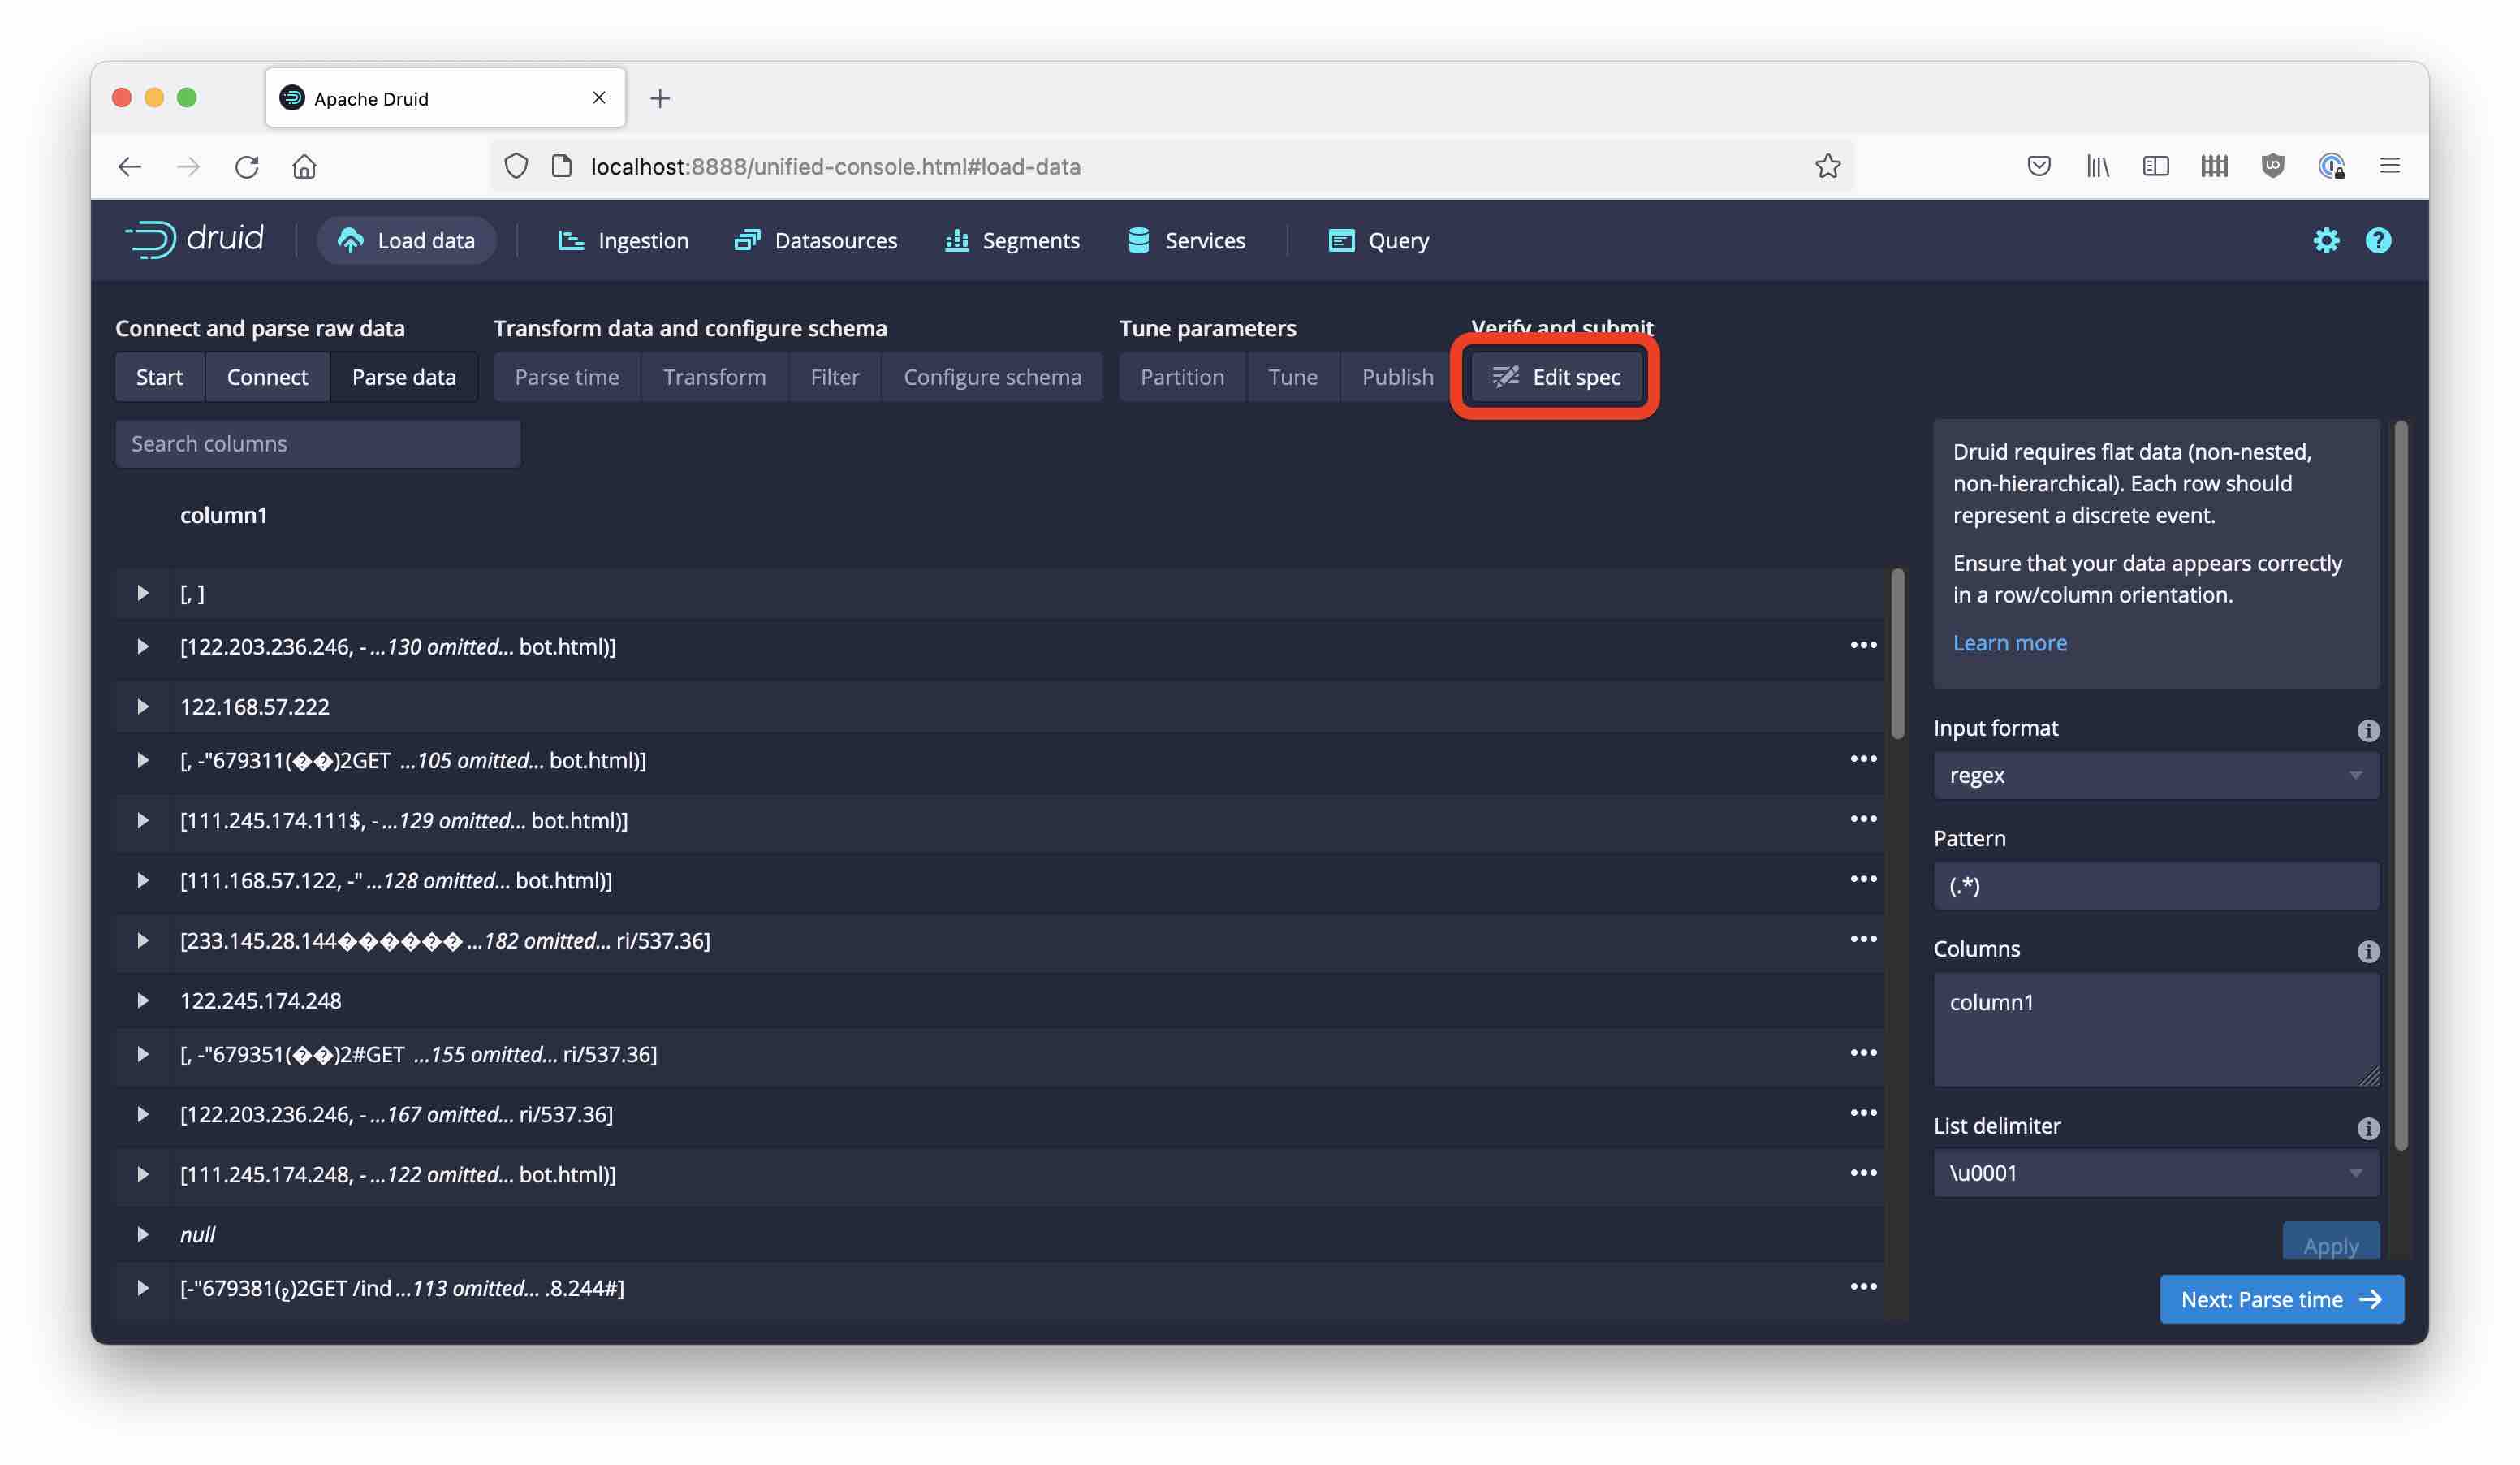
Task: Click the Columns info icon
Action: click(x=2367, y=951)
